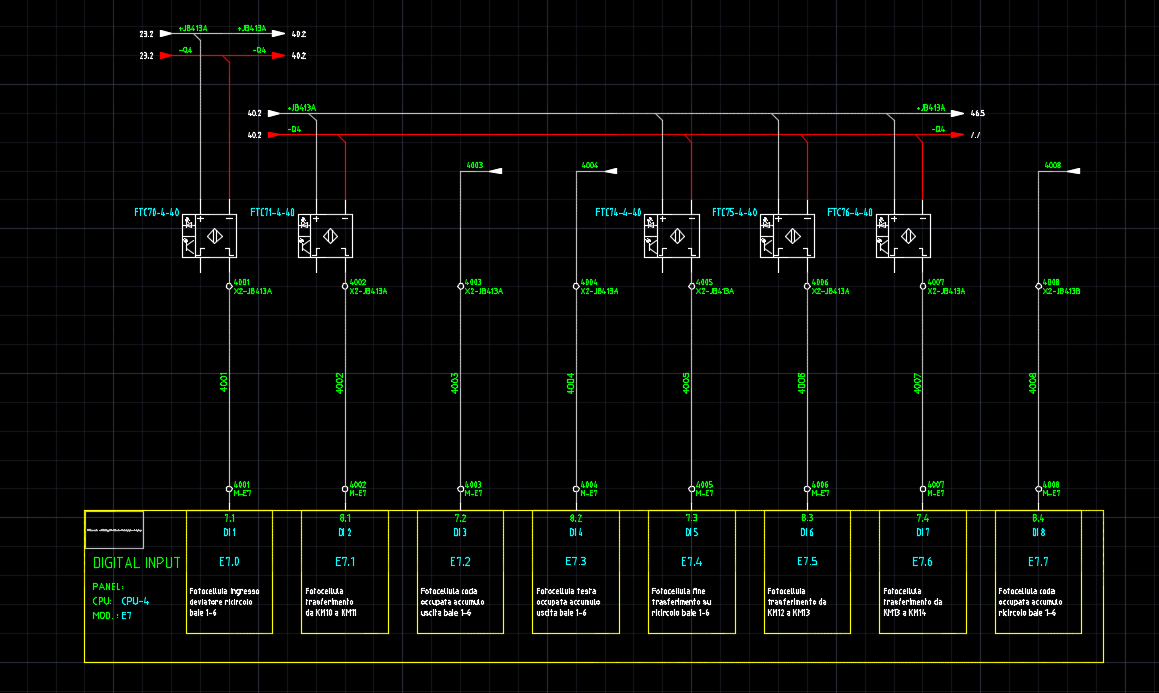Click the DIGITAL INPUT module title
Image resolution: width=1159 pixels, height=693 pixels.
point(136,563)
